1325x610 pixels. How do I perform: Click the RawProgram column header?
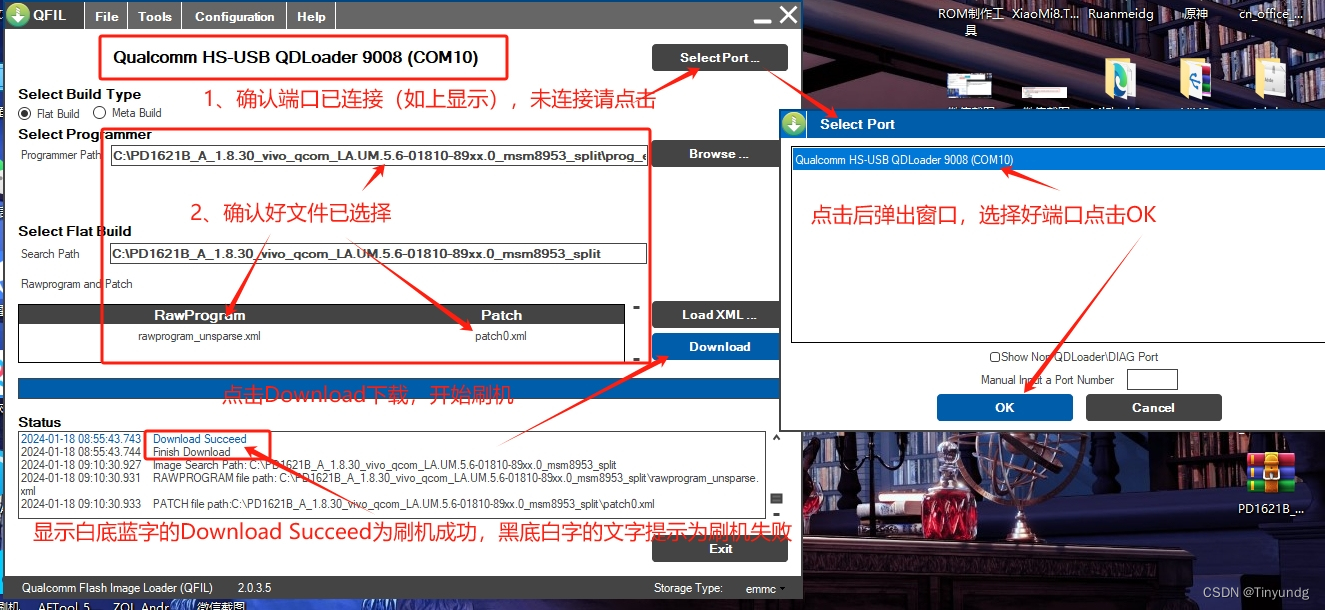coord(199,315)
